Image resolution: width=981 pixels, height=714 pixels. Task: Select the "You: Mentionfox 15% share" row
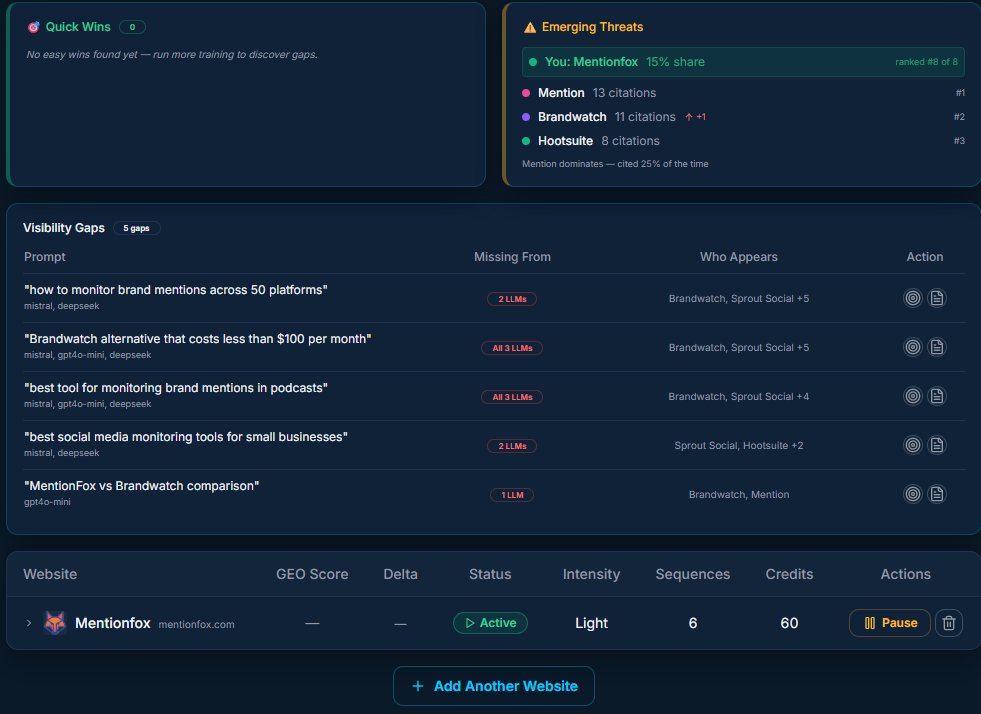coord(743,62)
